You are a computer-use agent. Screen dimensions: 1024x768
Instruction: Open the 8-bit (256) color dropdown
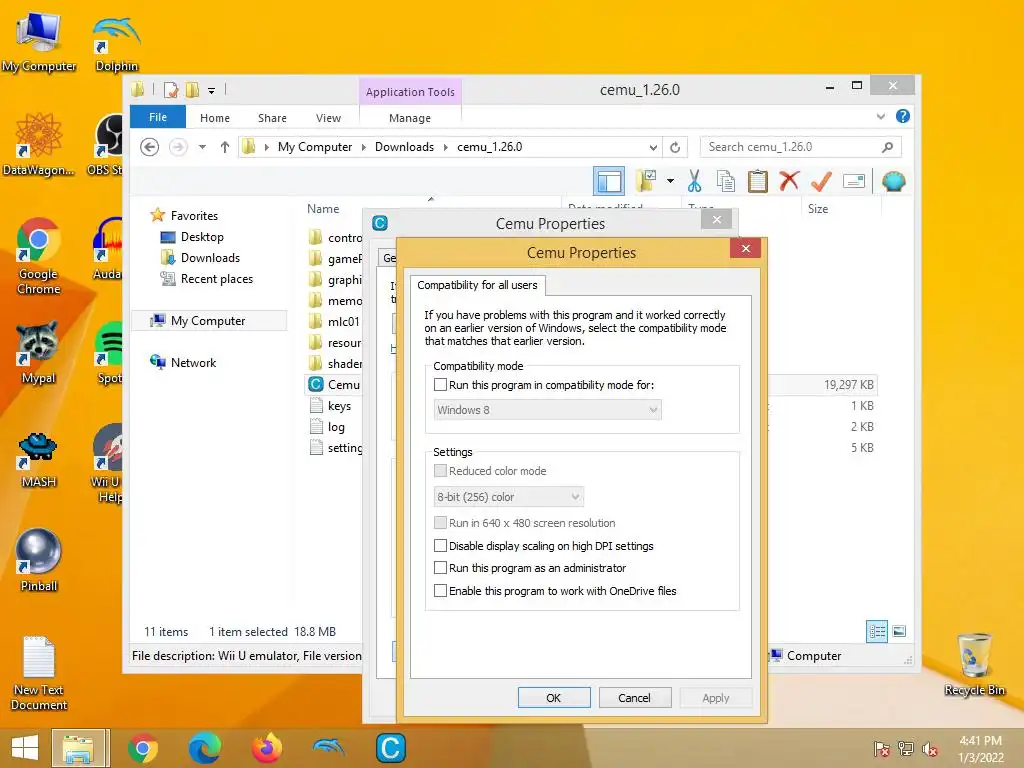(508, 496)
